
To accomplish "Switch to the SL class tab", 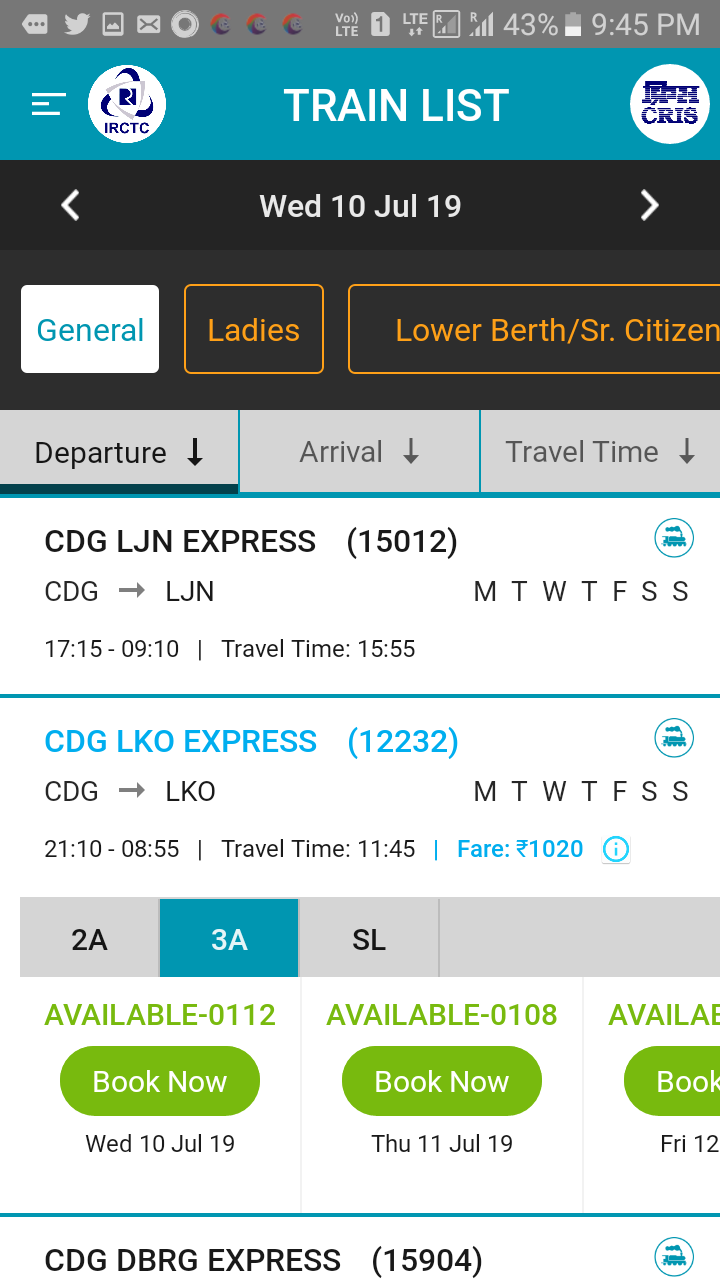I will coord(369,939).
